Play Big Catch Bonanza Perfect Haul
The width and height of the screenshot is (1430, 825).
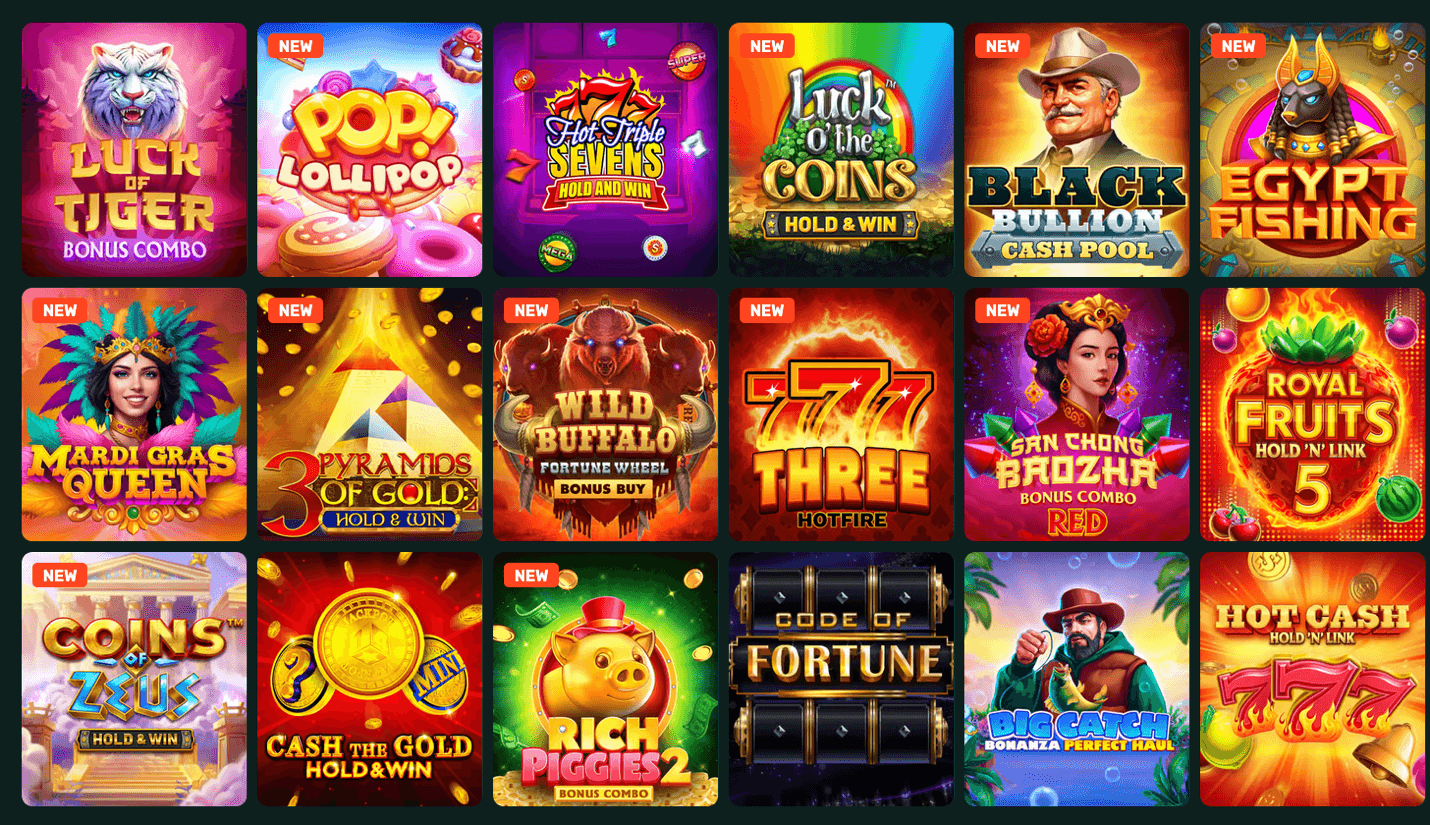point(1076,679)
